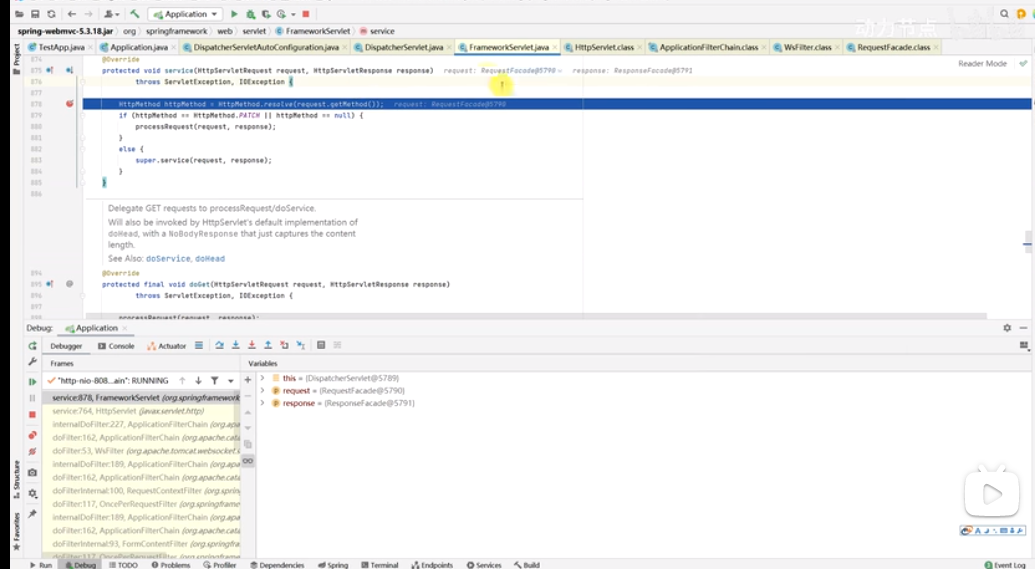
Task: Click Step Into icon in debugger toolbar
Action: click(x=236, y=345)
